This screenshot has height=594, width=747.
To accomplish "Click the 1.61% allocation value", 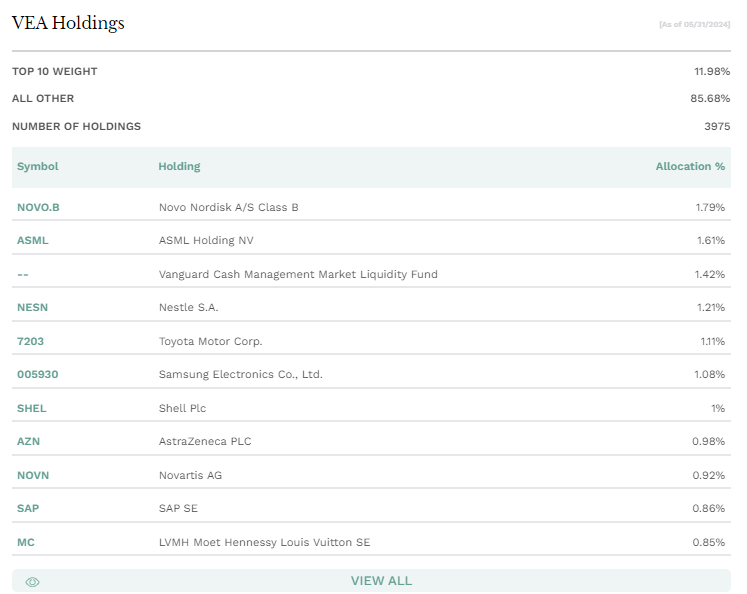I will [711, 240].
